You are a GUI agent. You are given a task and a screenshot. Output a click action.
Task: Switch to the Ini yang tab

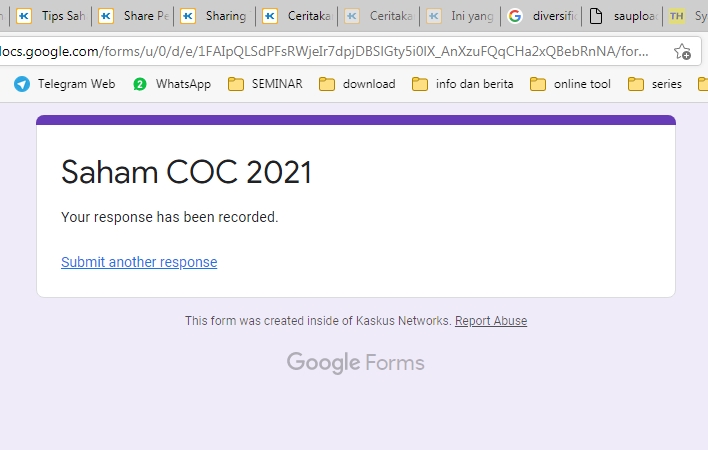point(460,16)
